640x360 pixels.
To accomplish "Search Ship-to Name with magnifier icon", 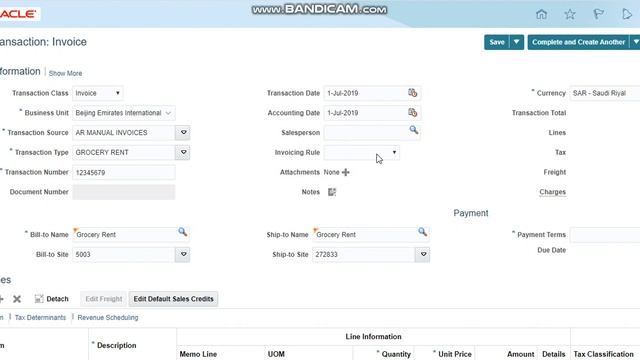I will click(x=422, y=232).
